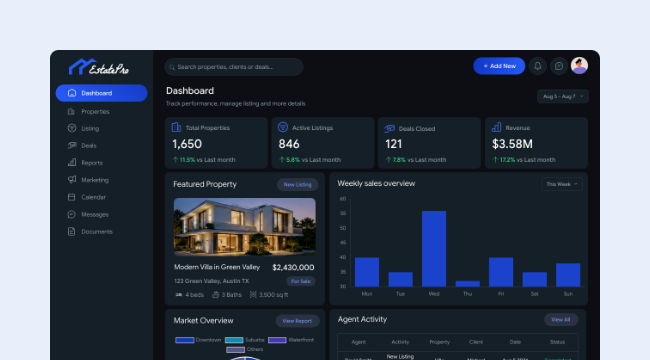Open Reports from the sidebar

point(92,163)
